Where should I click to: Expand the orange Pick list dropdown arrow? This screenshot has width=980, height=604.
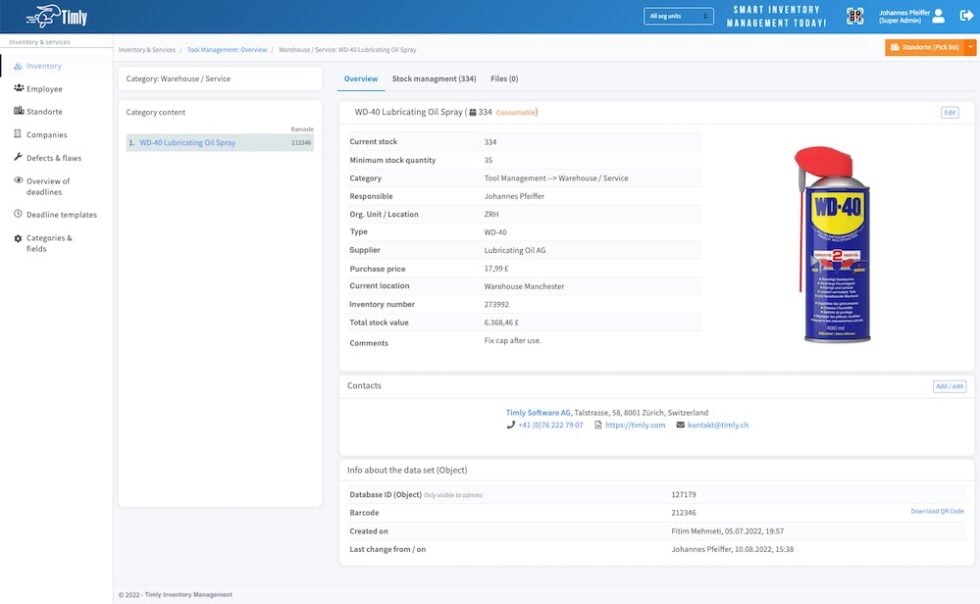pyautogui.click(x=970, y=47)
